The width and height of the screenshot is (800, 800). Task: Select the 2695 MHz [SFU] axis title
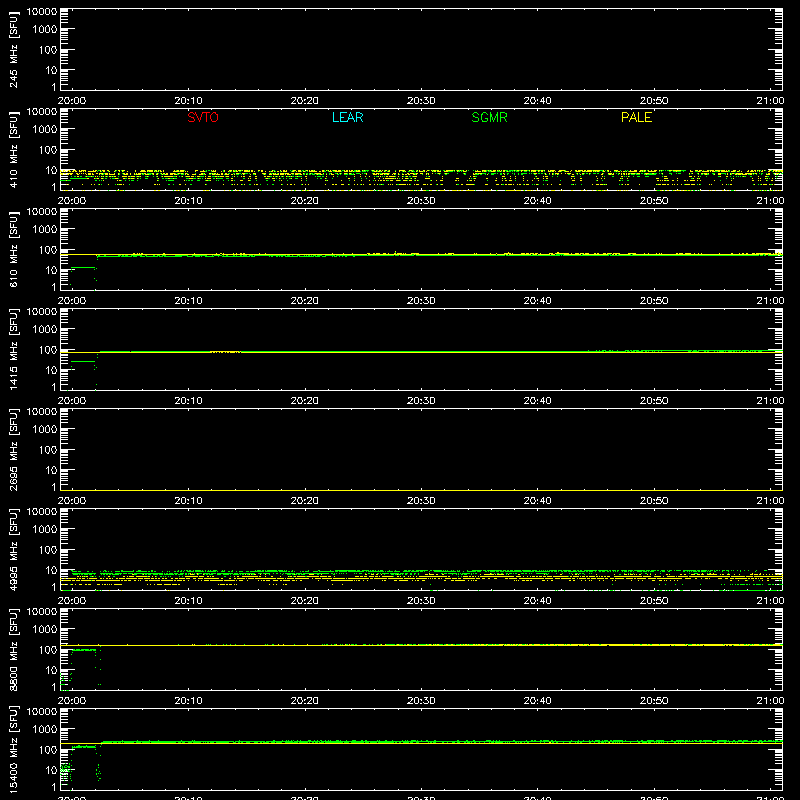[14, 449]
